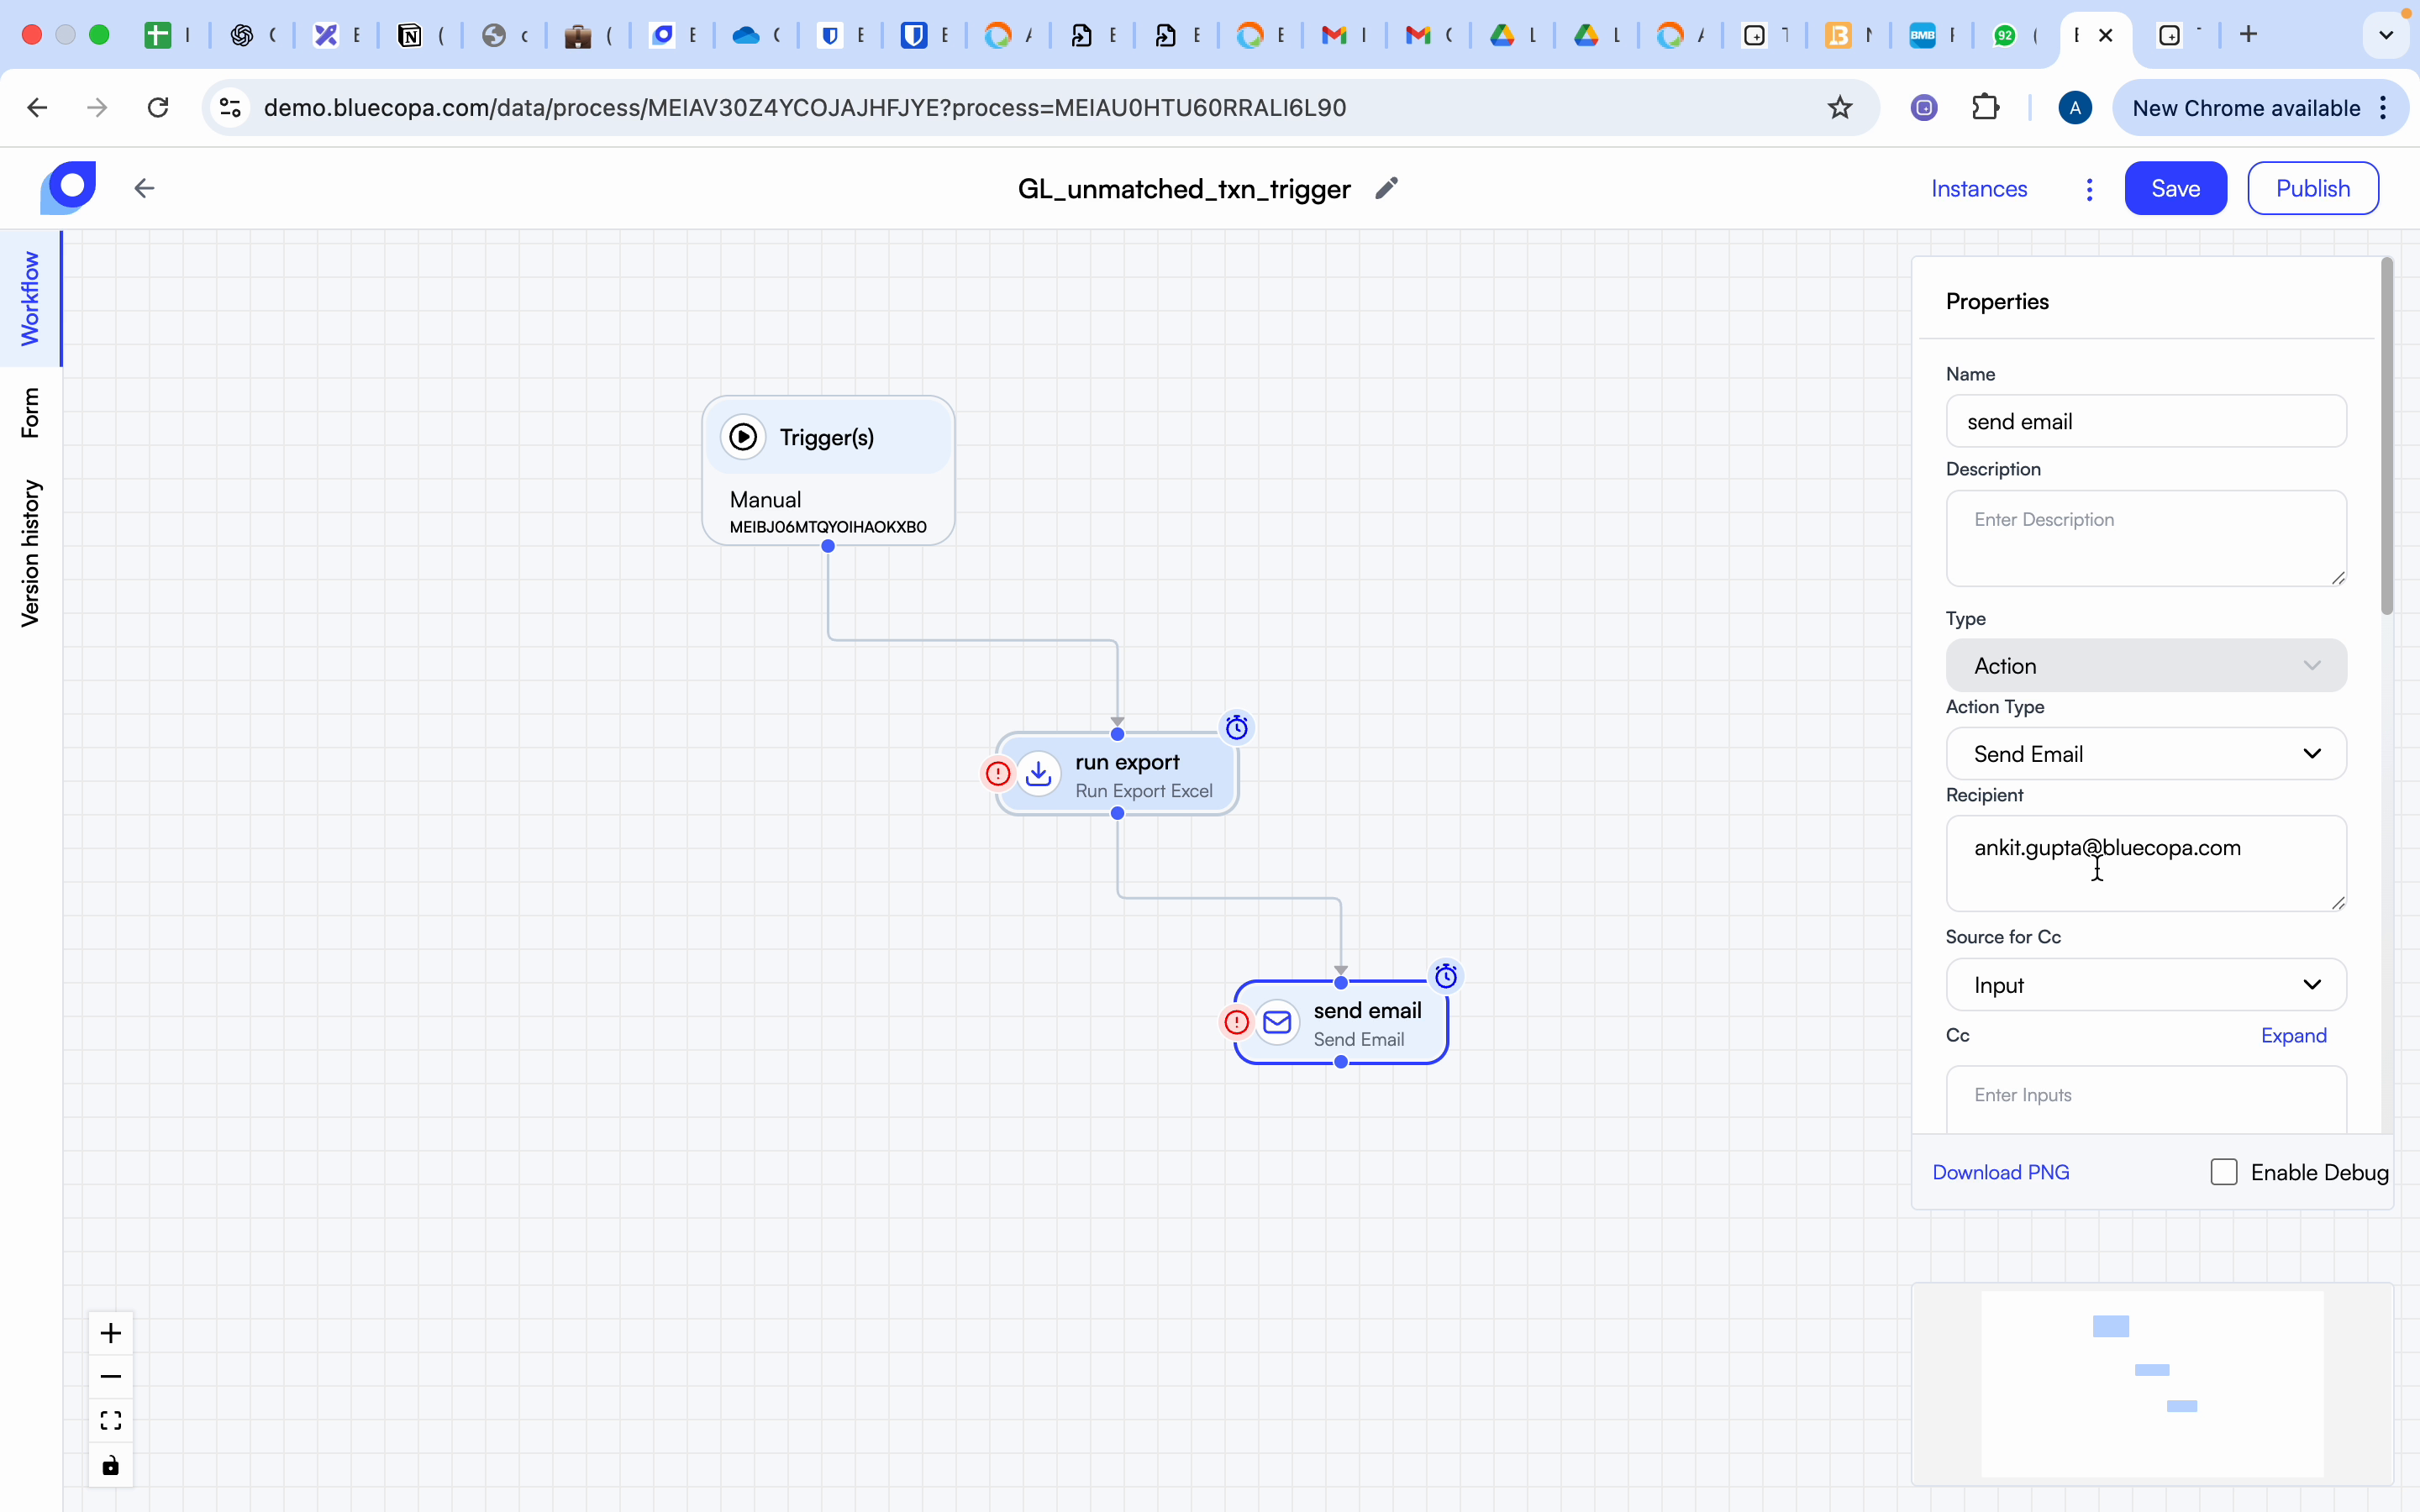Open the three-dot menu next to Instances
Image resolution: width=2420 pixels, height=1512 pixels.
[x=2089, y=188]
